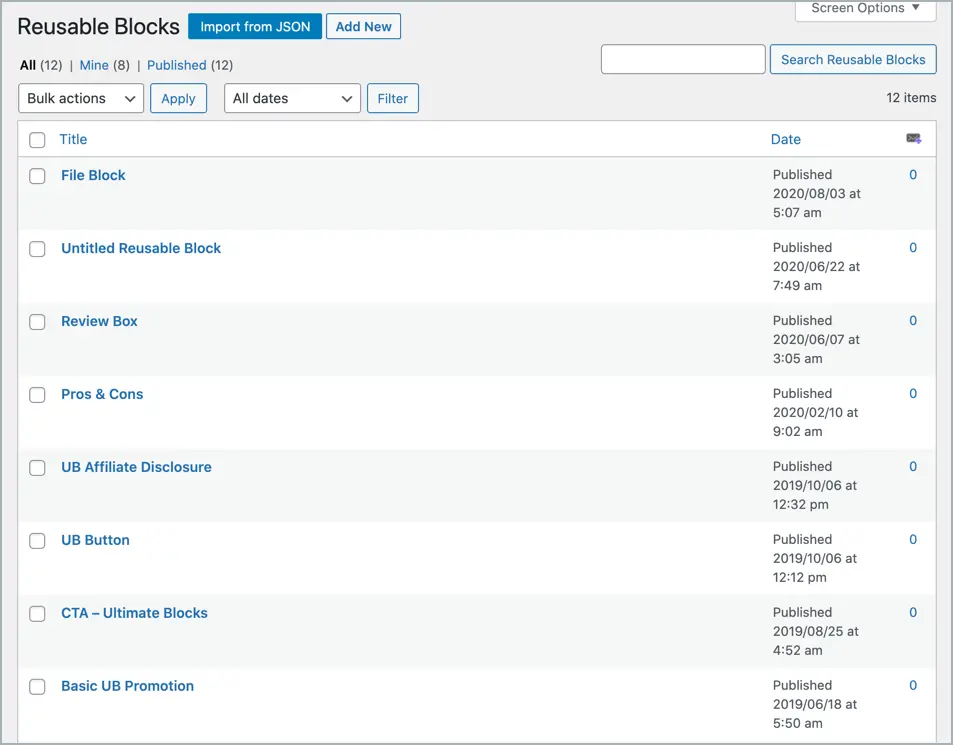Open the Pros & Cons block
This screenshot has width=953, height=745.
[x=102, y=394]
